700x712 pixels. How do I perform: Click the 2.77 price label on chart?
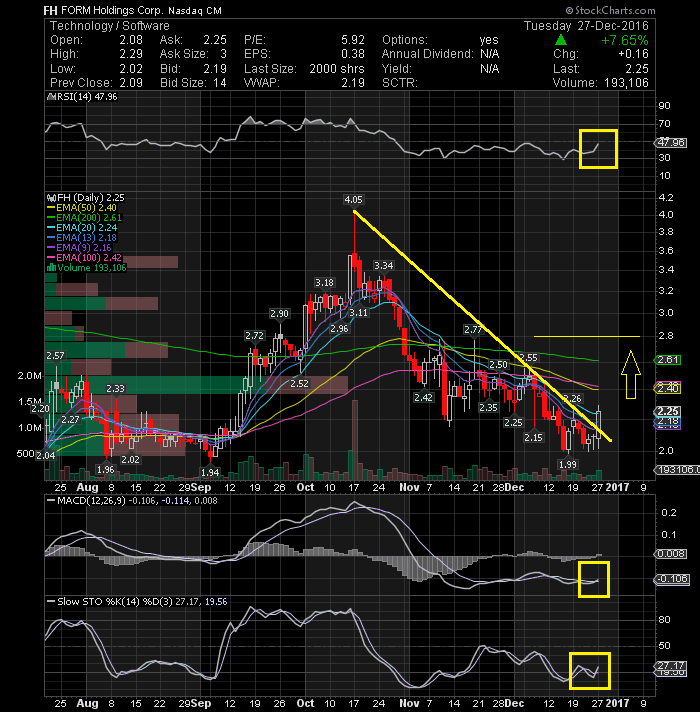(x=473, y=329)
